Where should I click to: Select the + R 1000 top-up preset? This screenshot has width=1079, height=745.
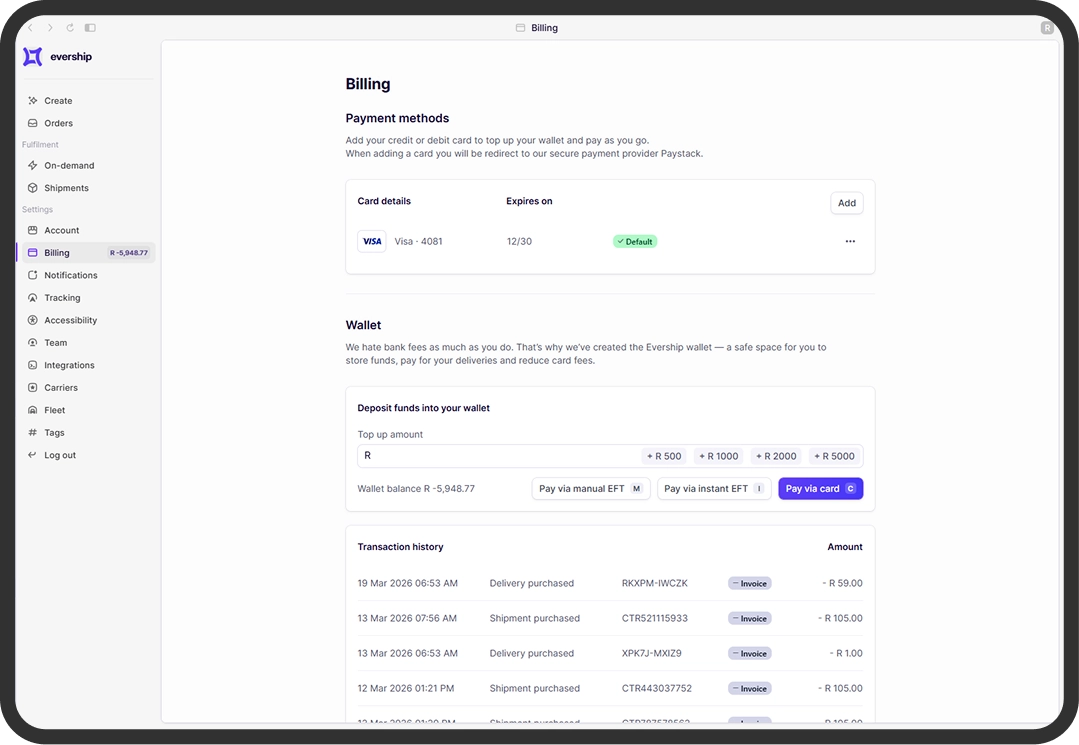coord(719,456)
